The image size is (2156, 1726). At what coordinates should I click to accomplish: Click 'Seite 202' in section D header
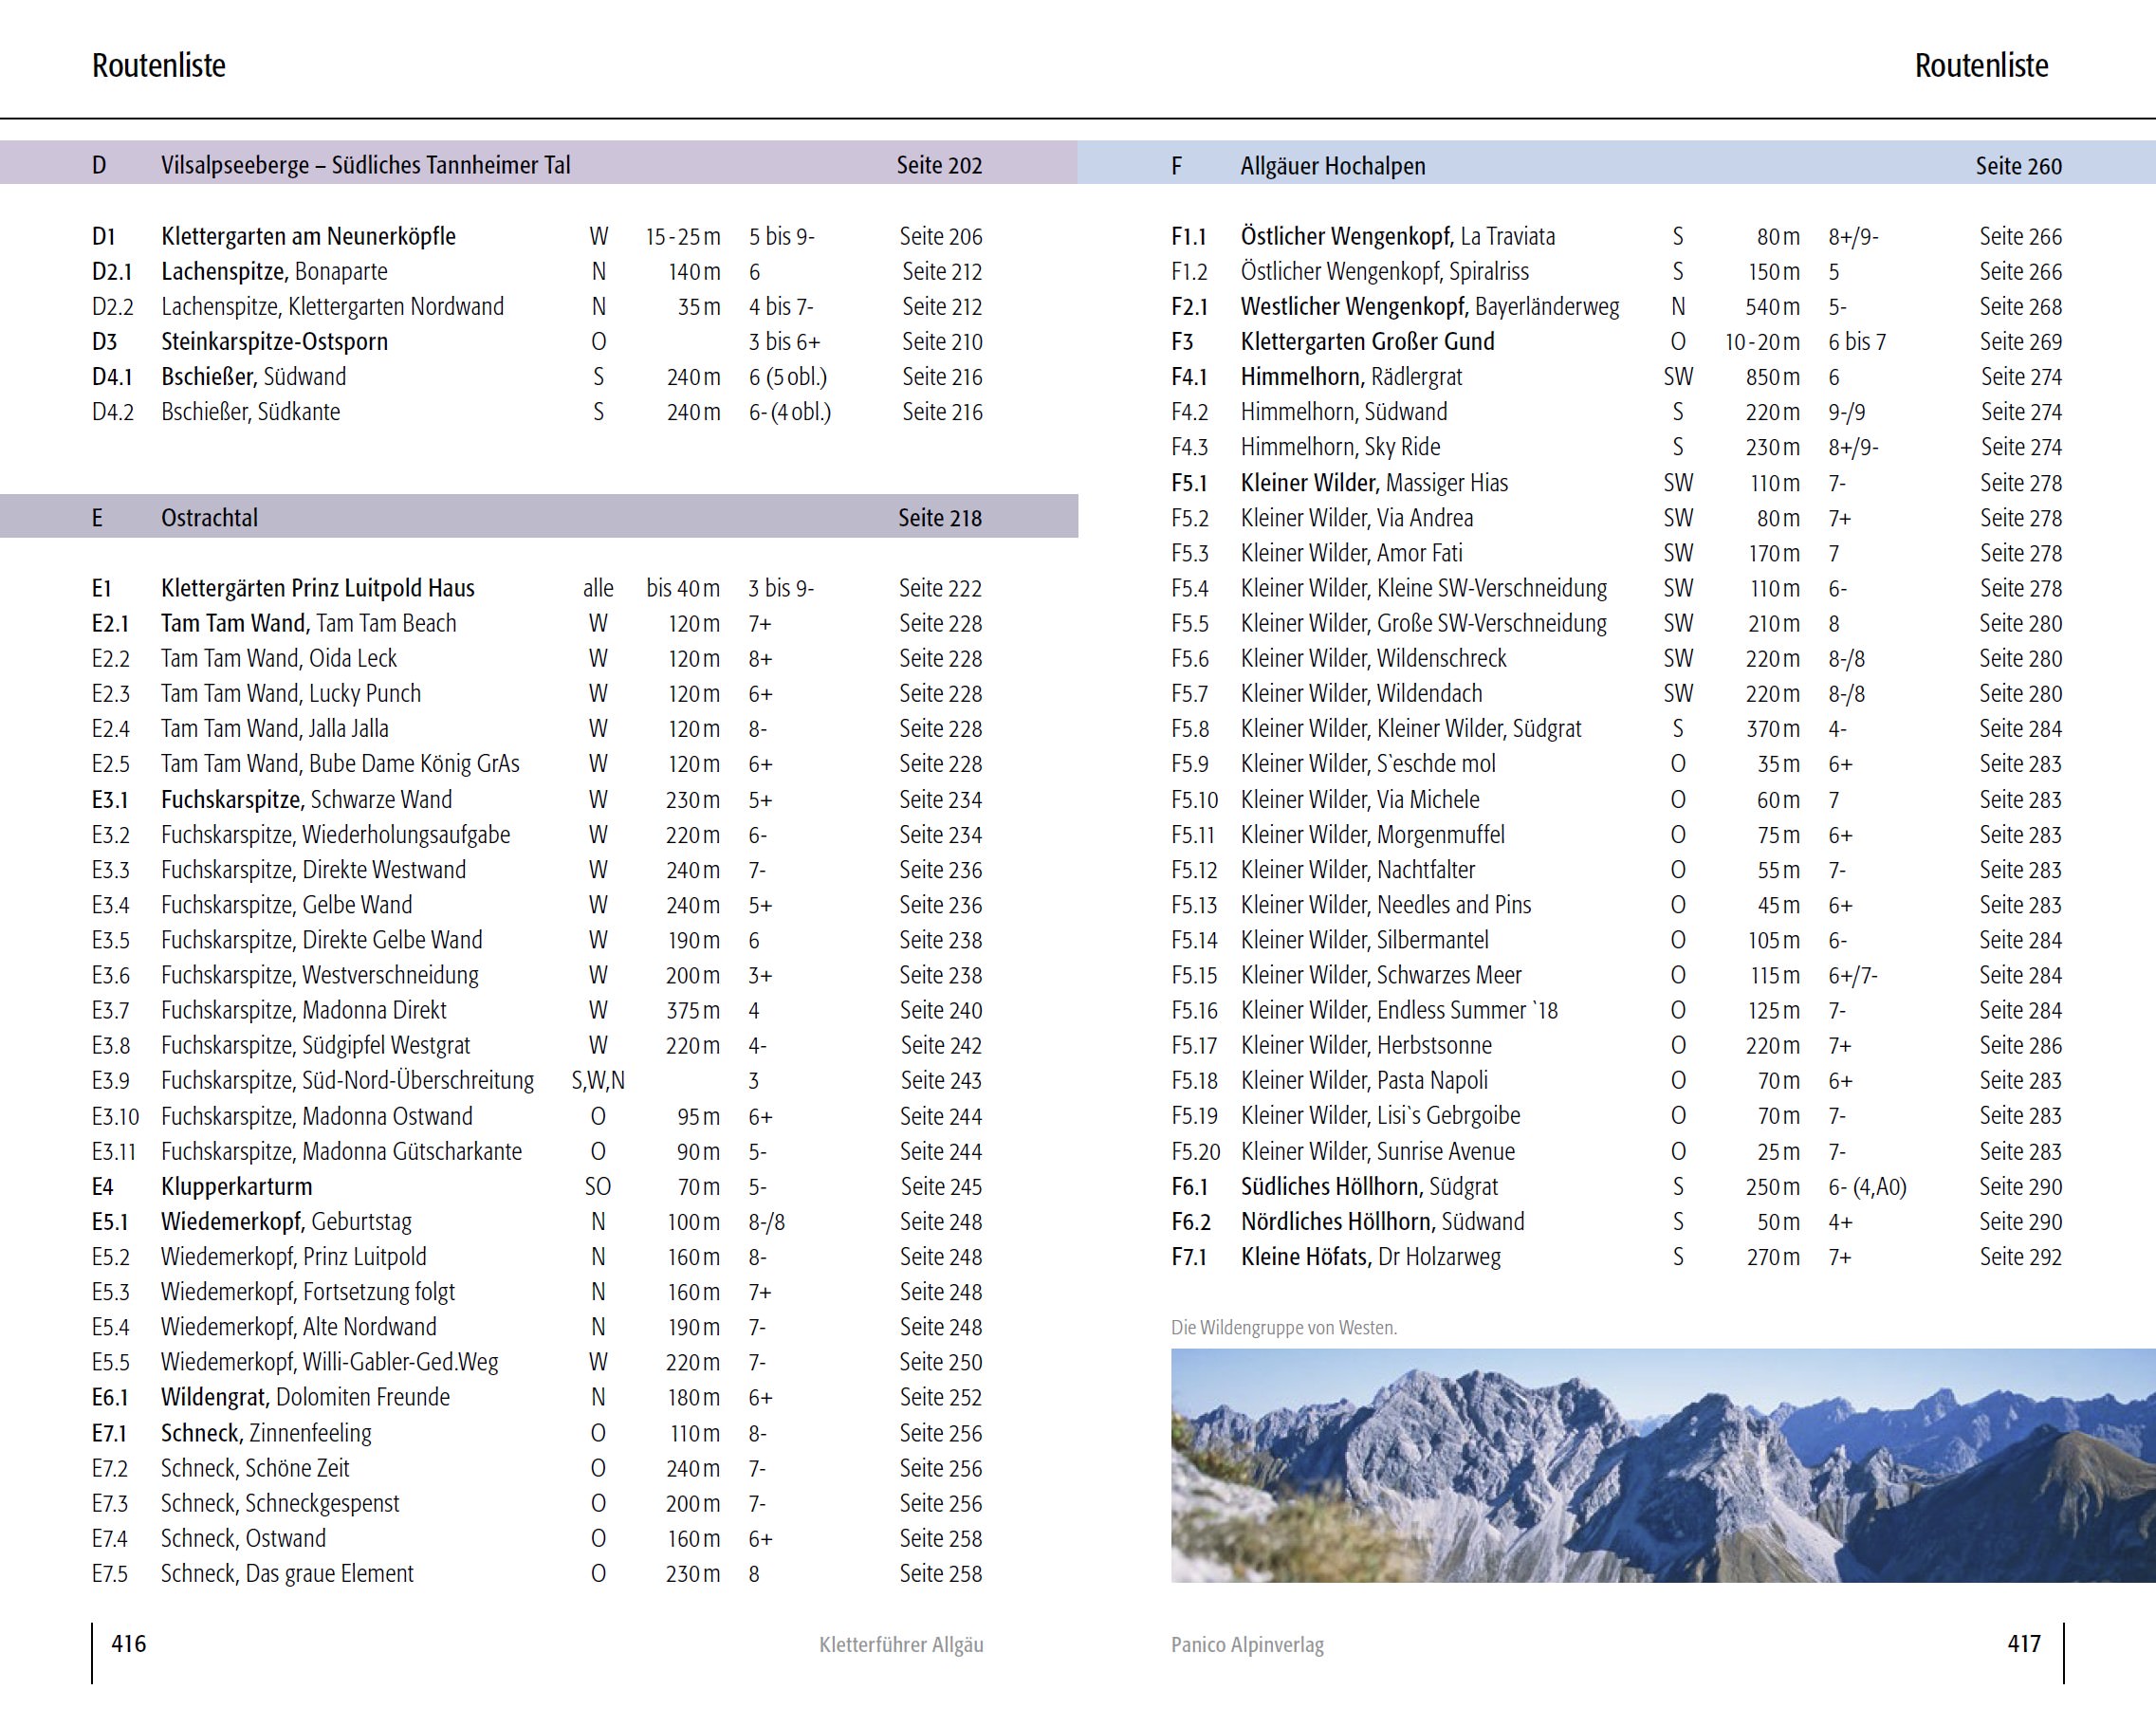(x=939, y=165)
